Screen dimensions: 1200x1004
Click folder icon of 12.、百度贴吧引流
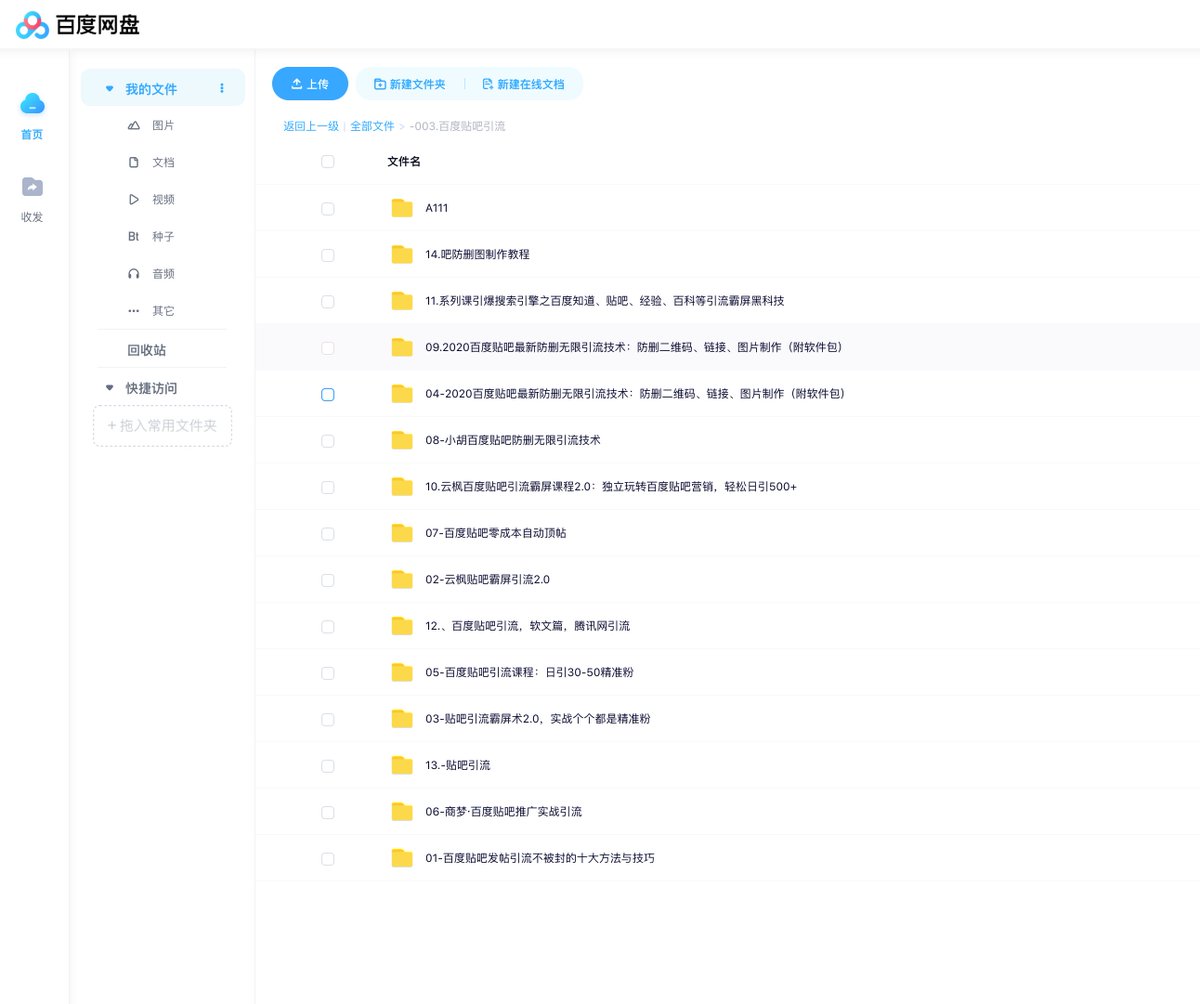pyautogui.click(x=402, y=626)
